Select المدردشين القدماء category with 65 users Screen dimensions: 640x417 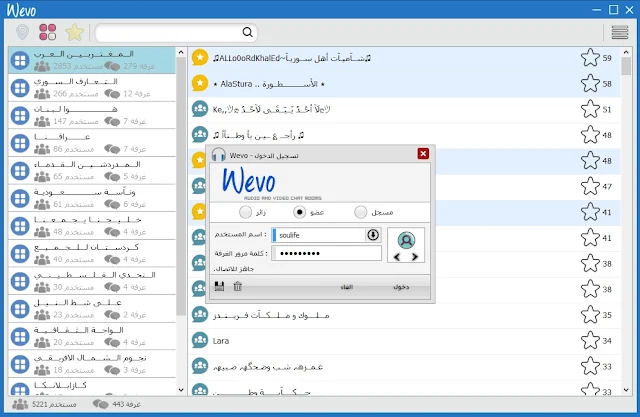(92, 171)
